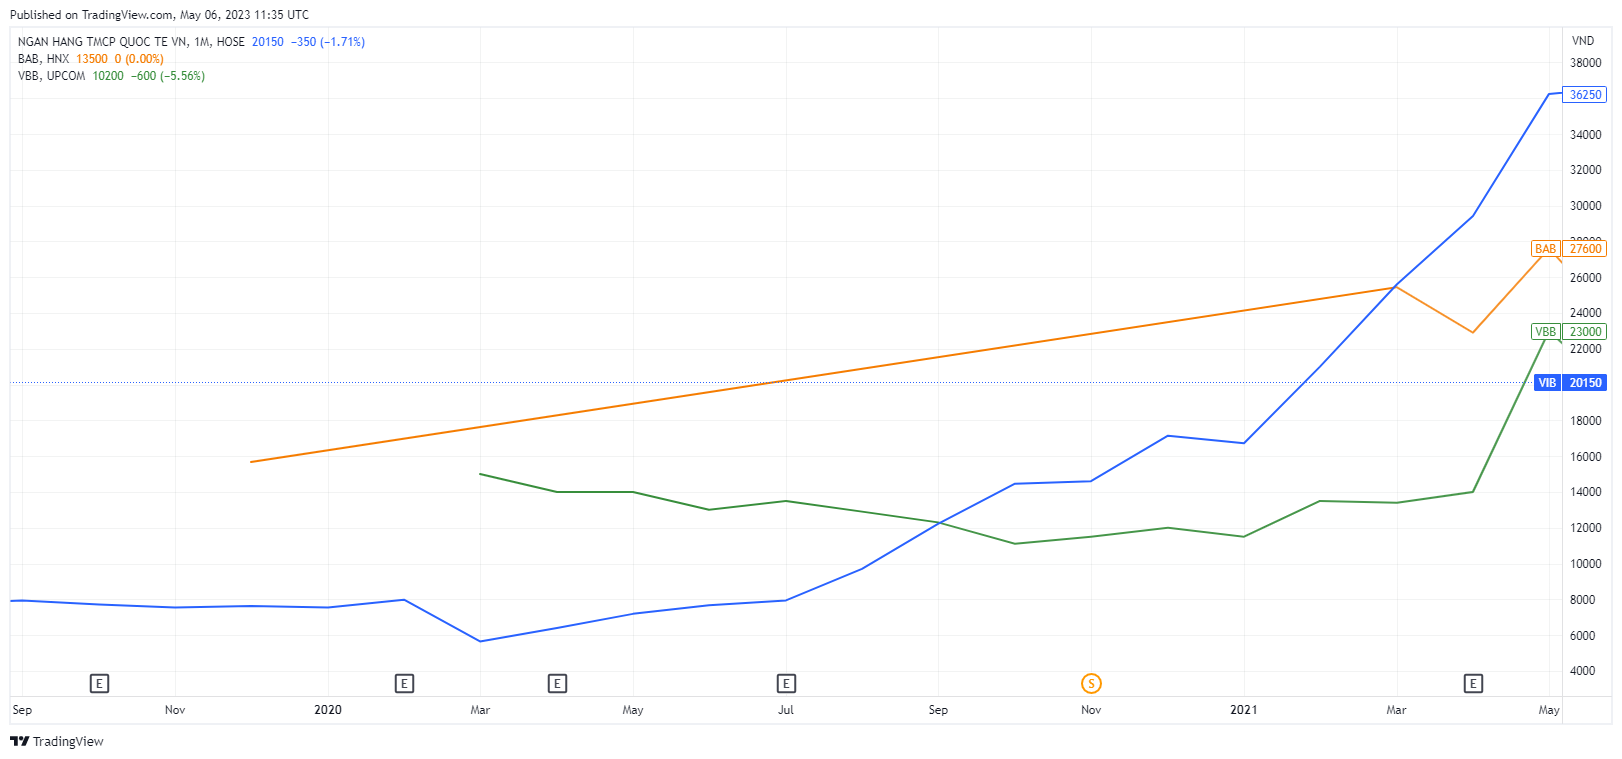Click the 36250 blue price label
The width and height of the screenshot is (1622, 759).
pos(1585,95)
